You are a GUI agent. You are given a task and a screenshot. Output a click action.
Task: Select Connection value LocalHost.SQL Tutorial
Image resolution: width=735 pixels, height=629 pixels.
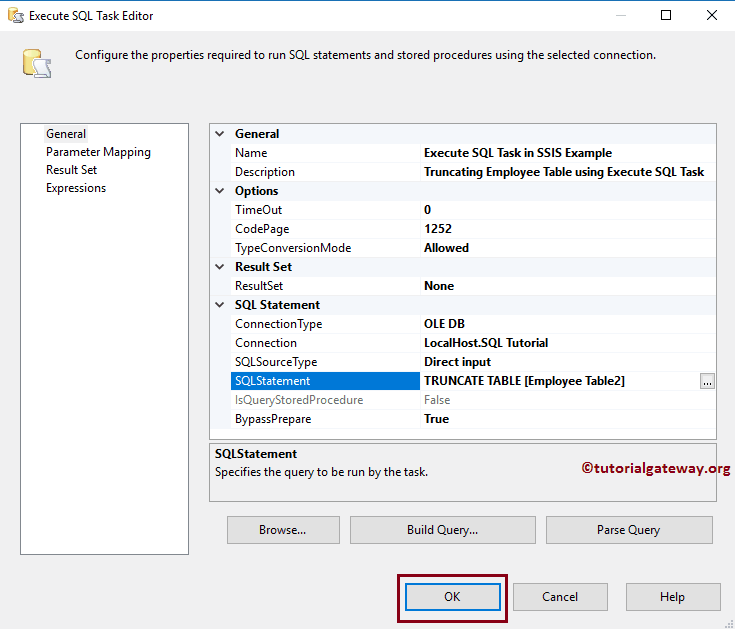568,343
